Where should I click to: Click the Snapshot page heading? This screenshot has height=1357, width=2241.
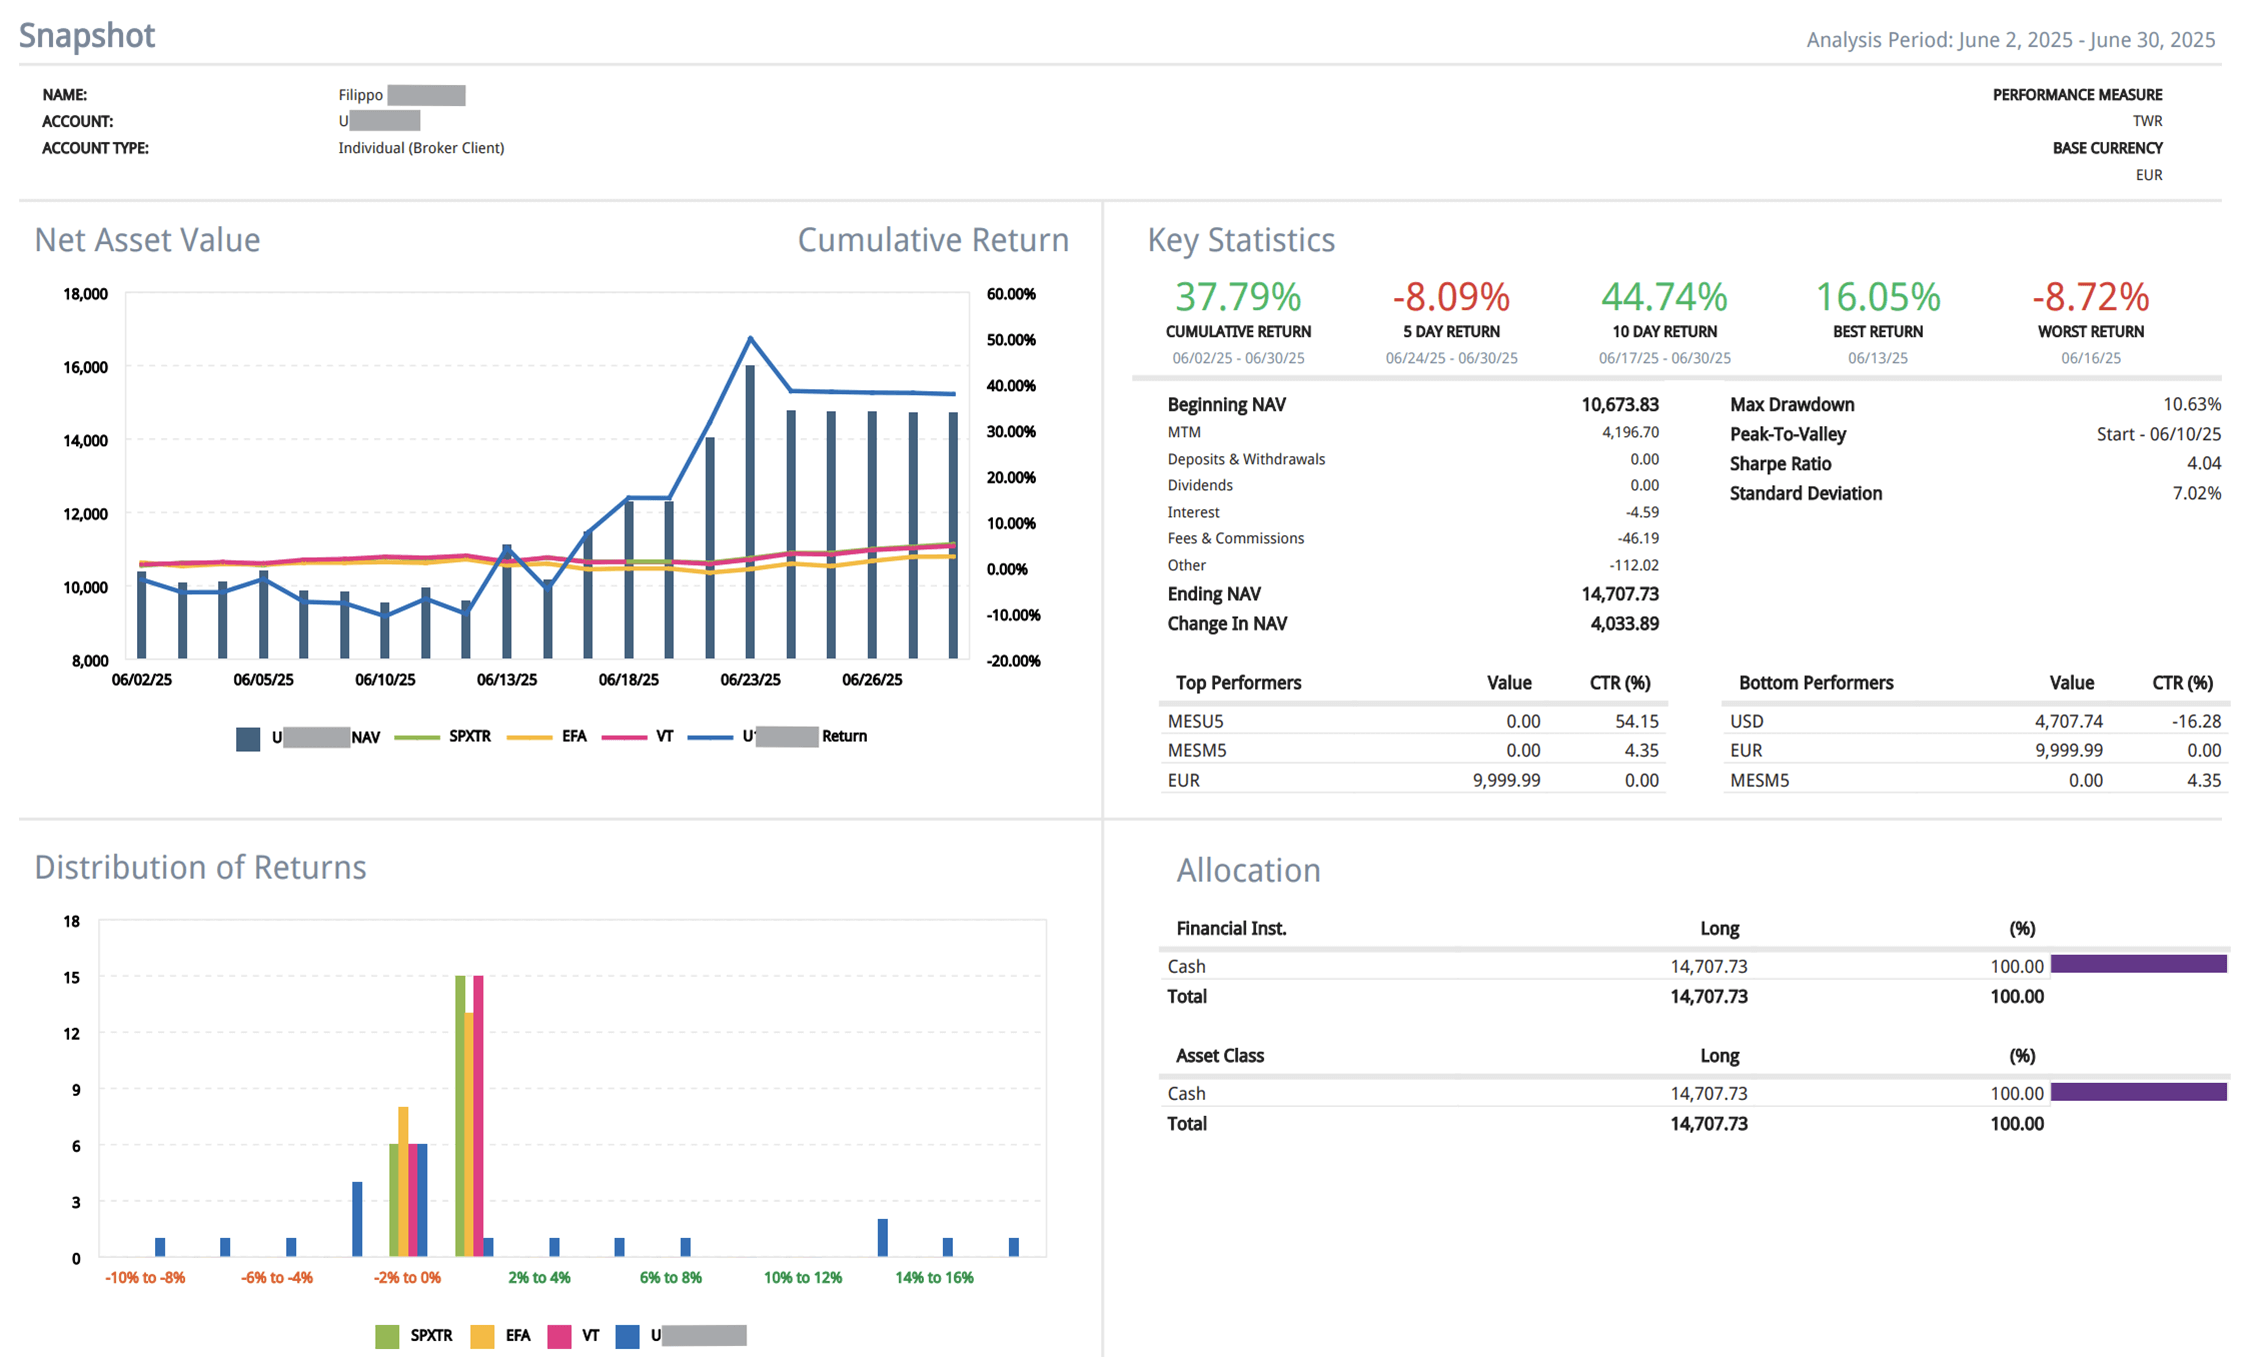(x=87, y=36)
